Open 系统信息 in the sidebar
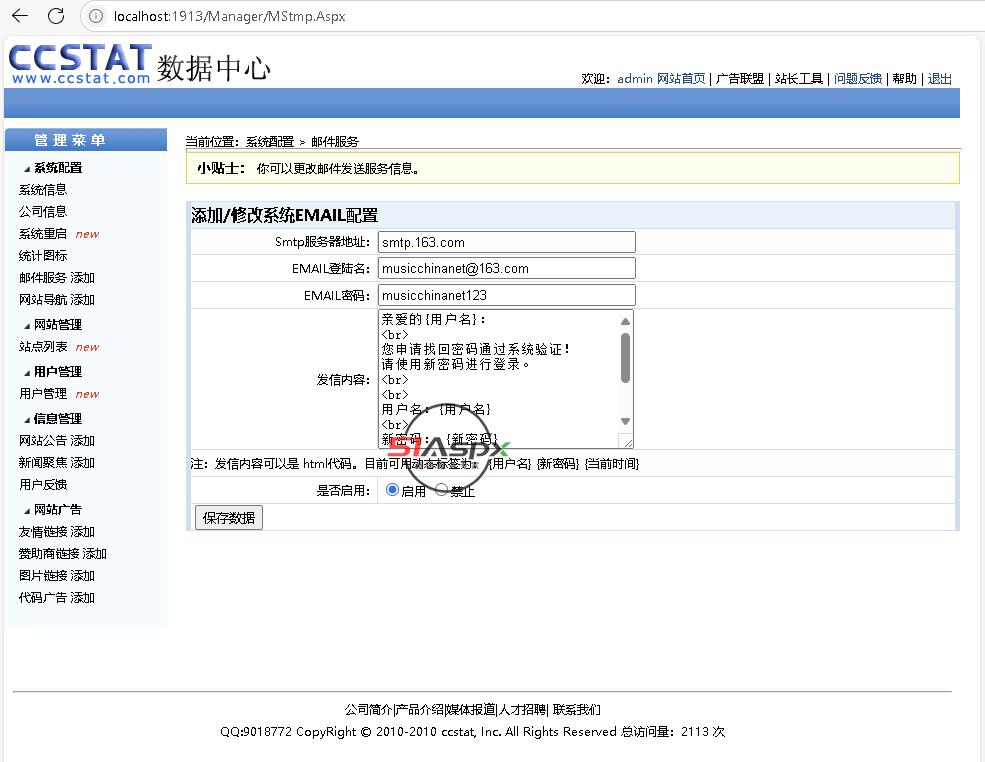This screenshot has height=762, width=985. (43, 190)
